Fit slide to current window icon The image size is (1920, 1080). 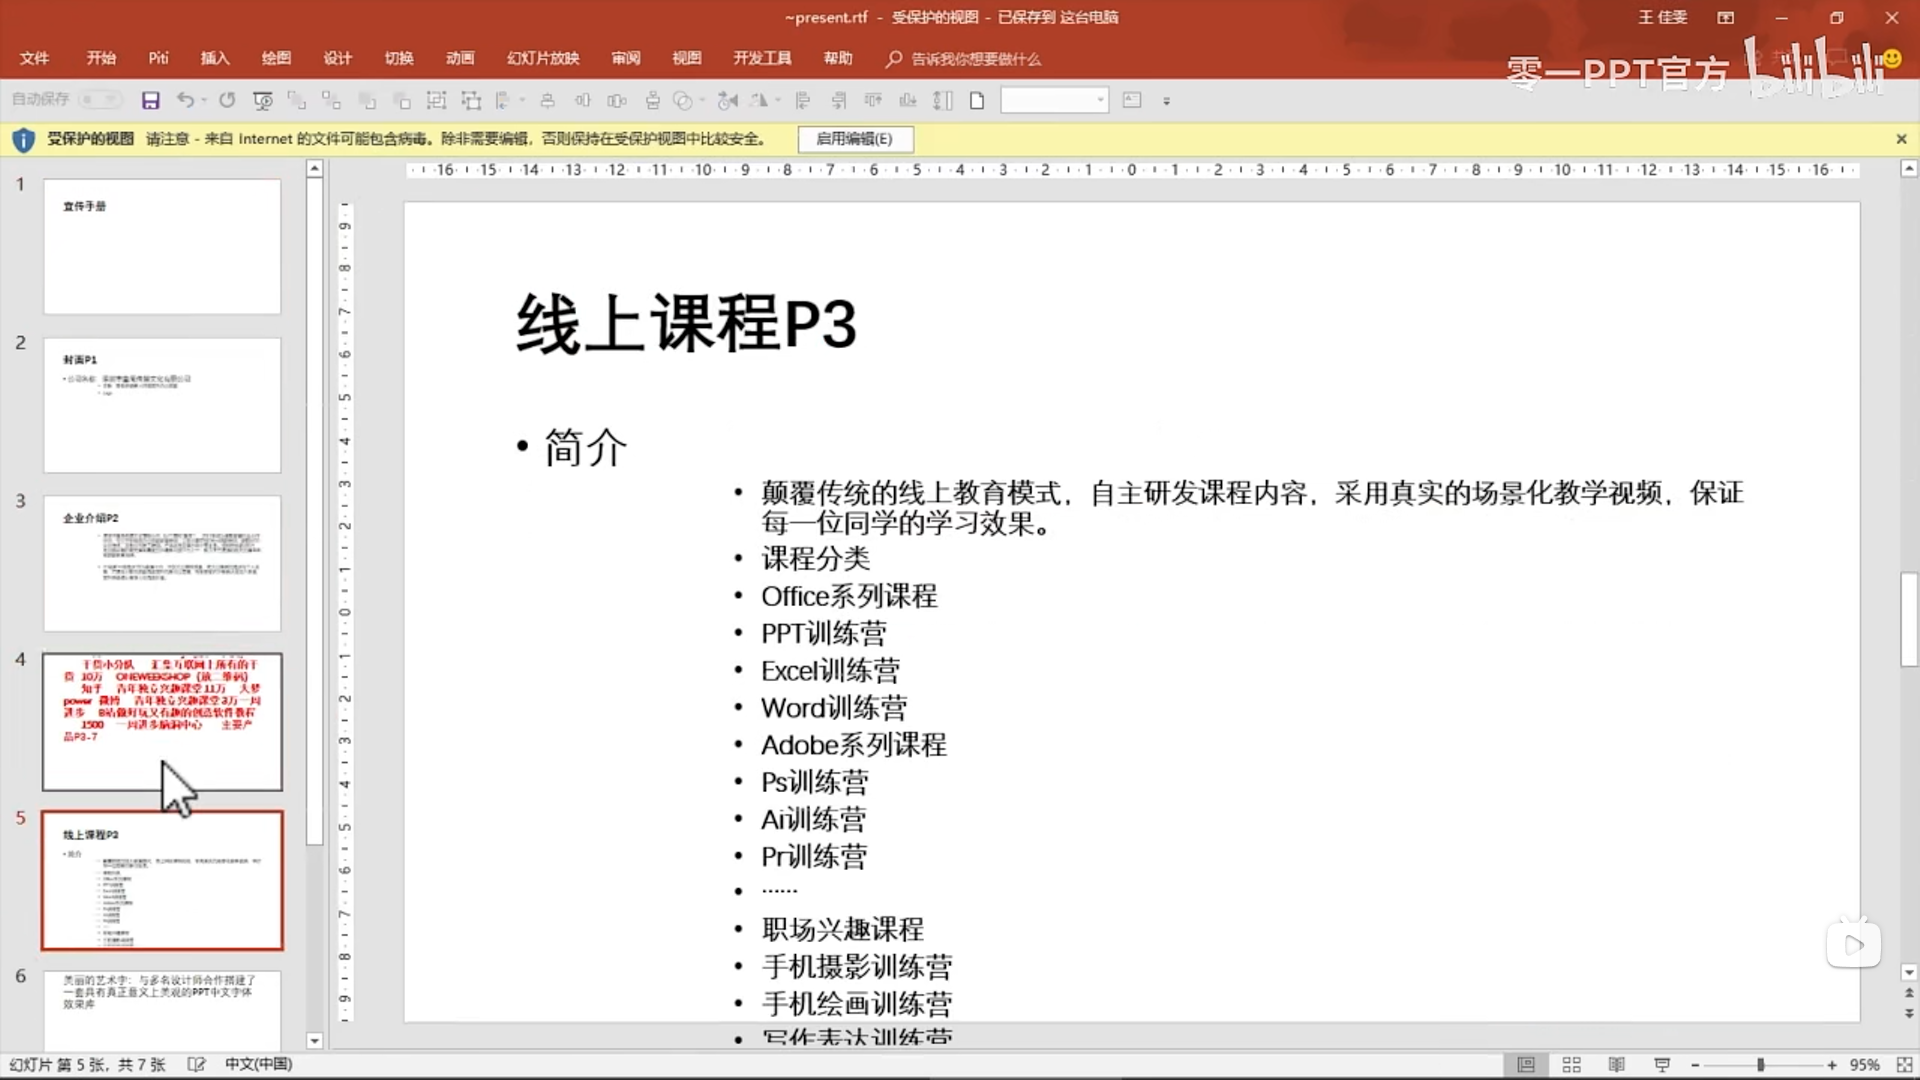1904,1065
